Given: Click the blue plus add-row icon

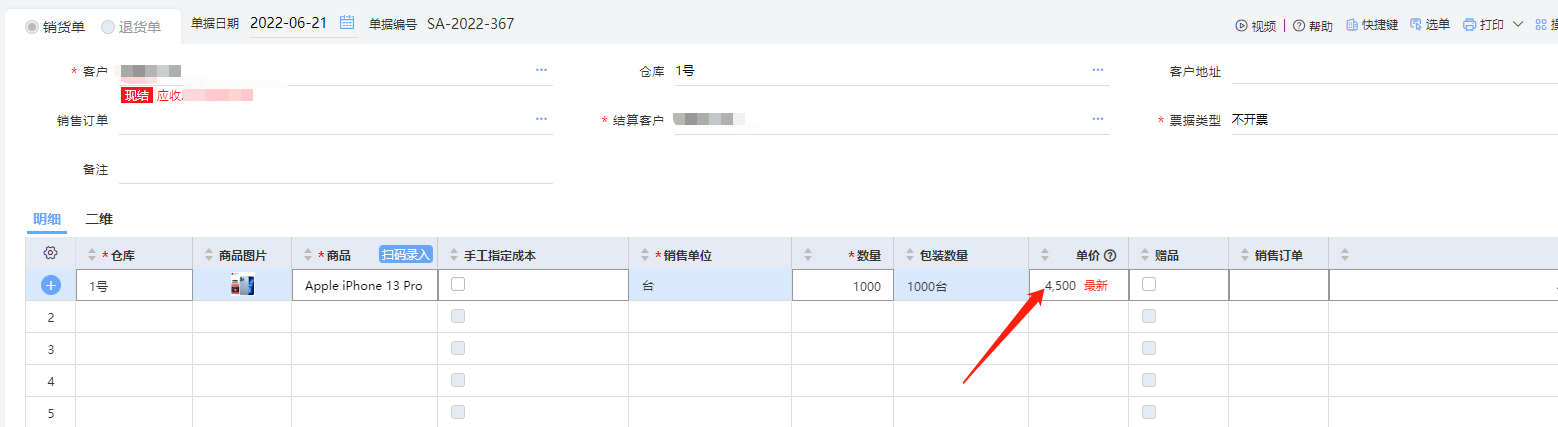Looking at the screenshot, I should click(x=51, y=285).
